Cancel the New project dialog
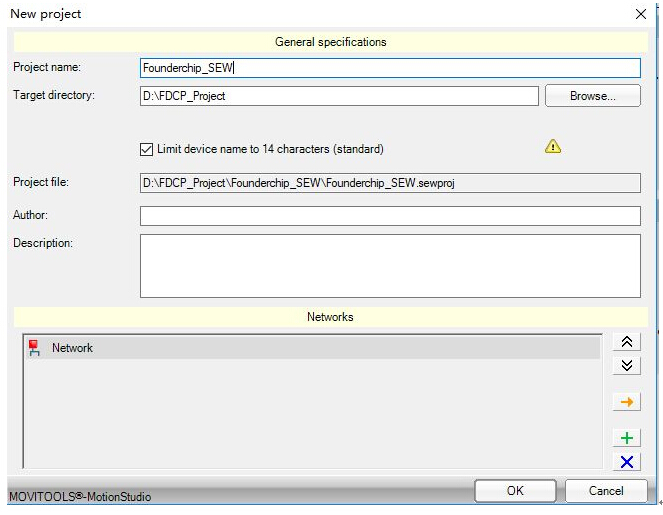The height and width of the screenshot is (515, 663). point(606,491)
